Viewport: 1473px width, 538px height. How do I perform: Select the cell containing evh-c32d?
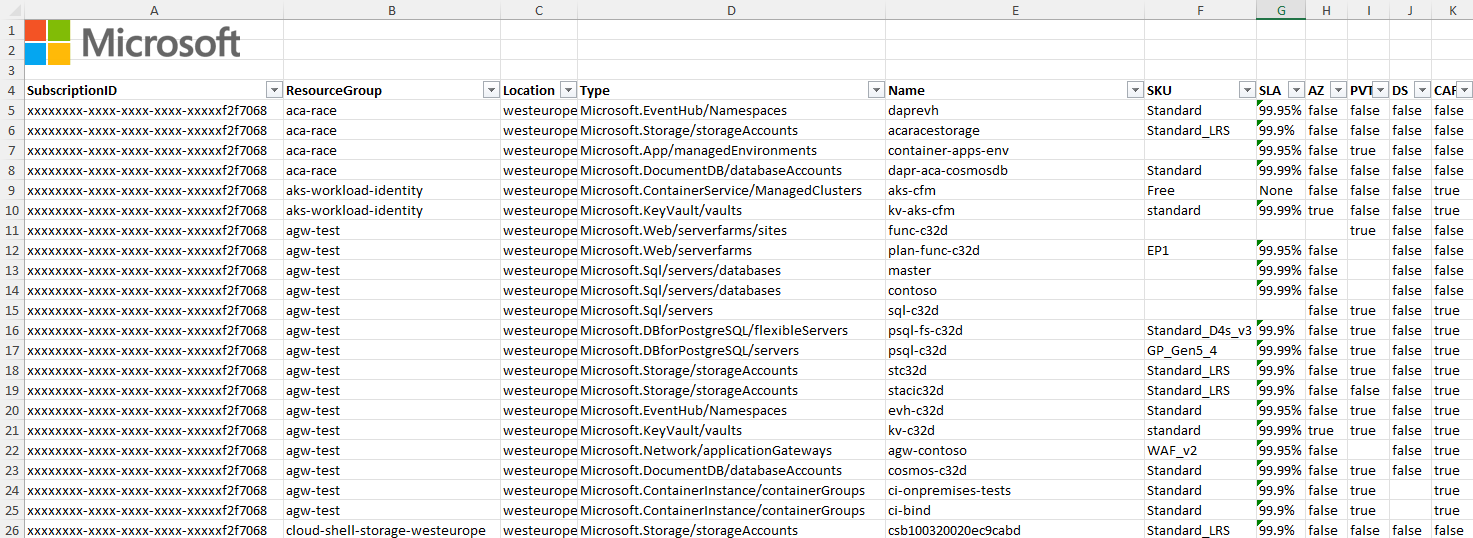click(1015, 410)
